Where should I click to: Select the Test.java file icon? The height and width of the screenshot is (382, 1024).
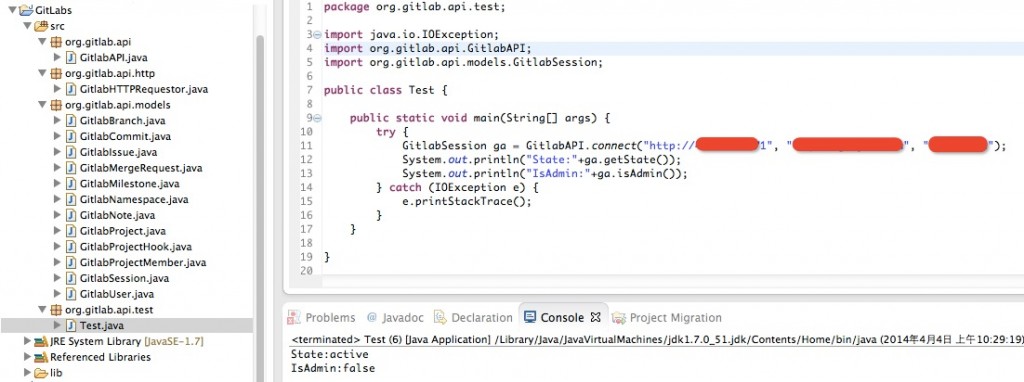pos(72,325)
